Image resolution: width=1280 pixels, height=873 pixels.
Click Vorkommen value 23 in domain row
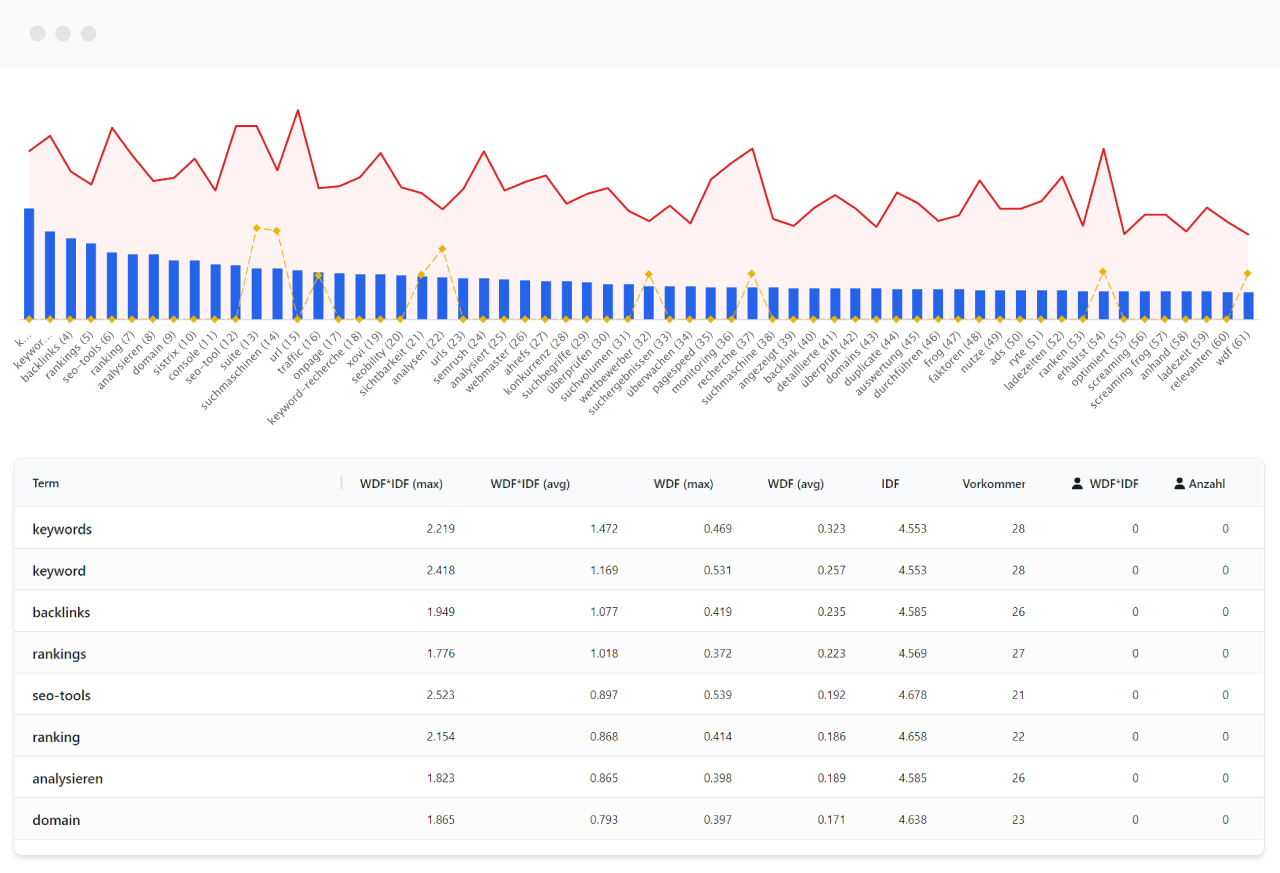click(1018, 820)
